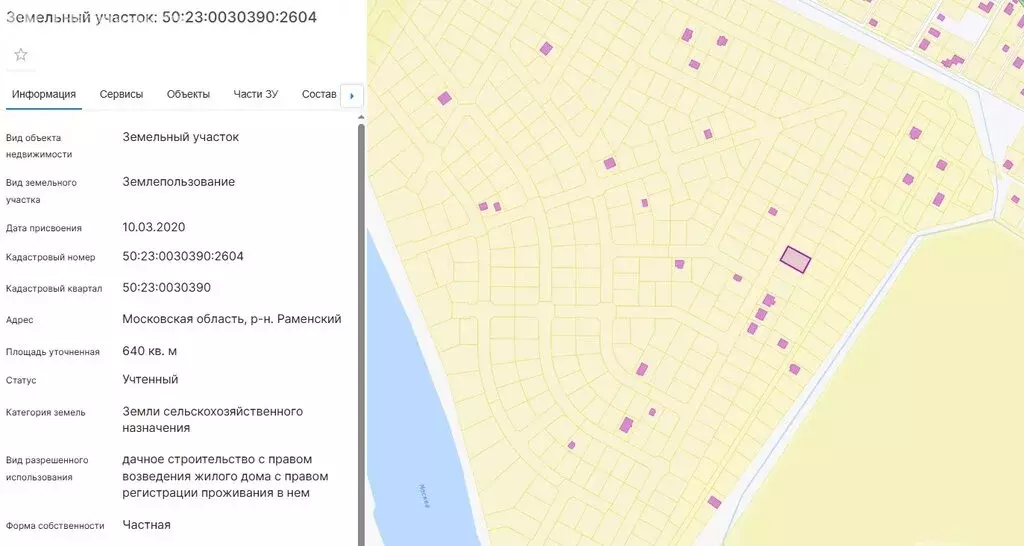The width and height of the screenshot is (1024, 546).
Task: Click the Форма собственности field label
Action: coord(55,526)
